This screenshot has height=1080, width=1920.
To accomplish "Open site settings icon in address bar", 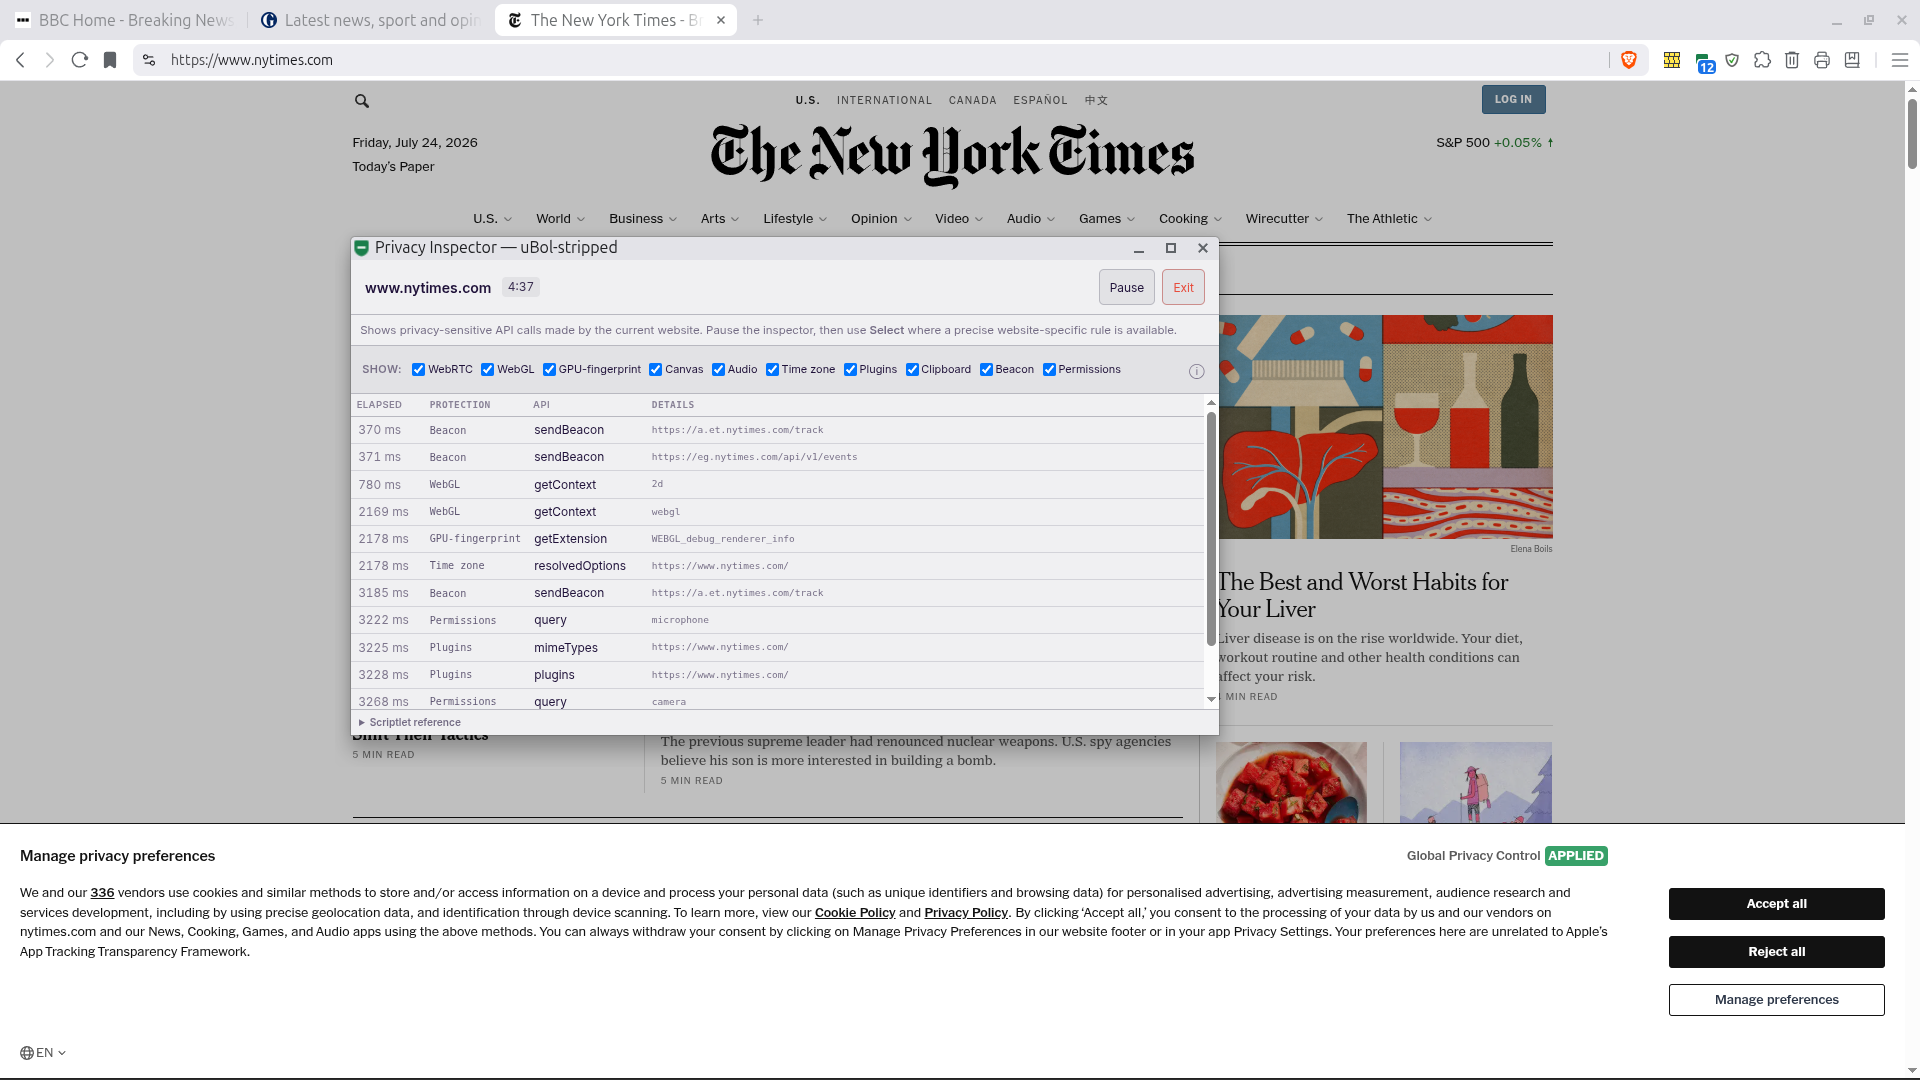I will point(149,60).
